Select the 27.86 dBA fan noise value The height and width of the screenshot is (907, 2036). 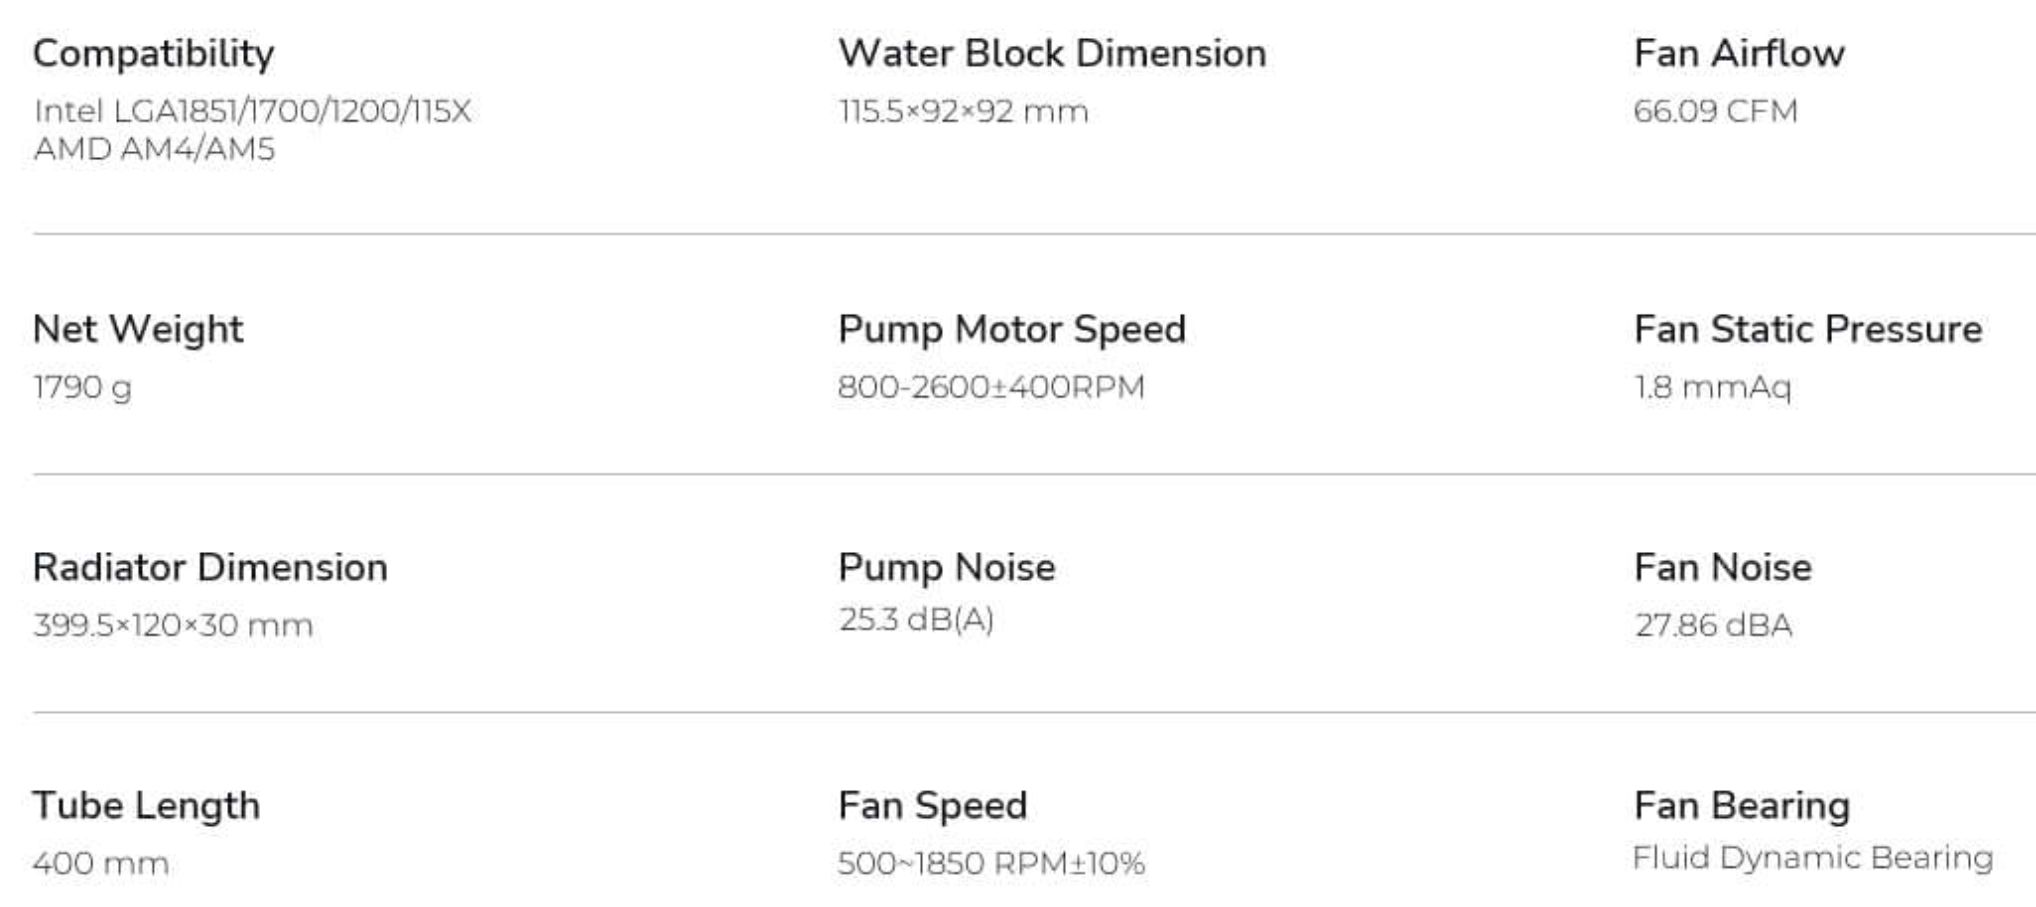(1713, 625)
